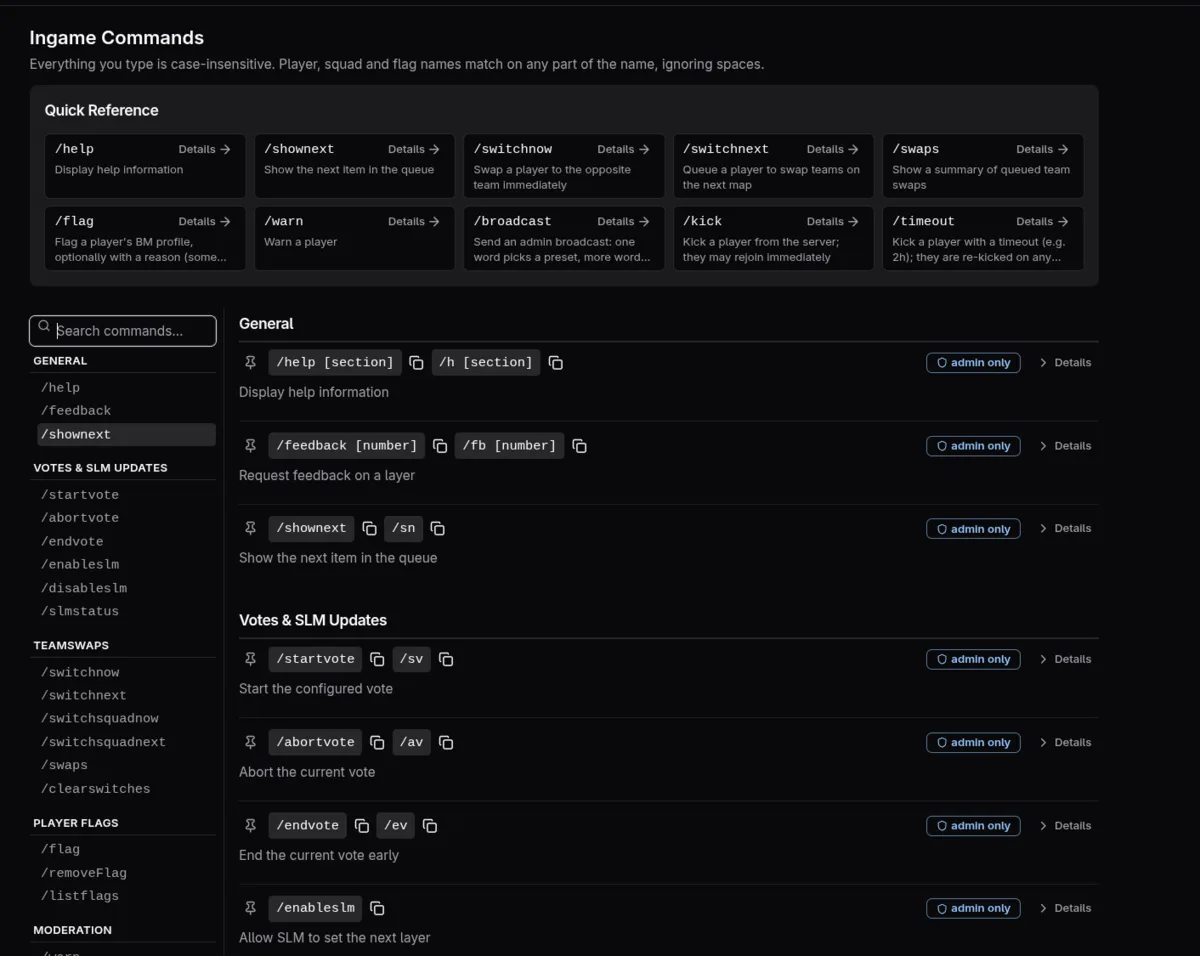Screen dimensions: 1200x956
Task: Go to /switchsquadnow in sidebar
Action: click(x=126, y=718)
